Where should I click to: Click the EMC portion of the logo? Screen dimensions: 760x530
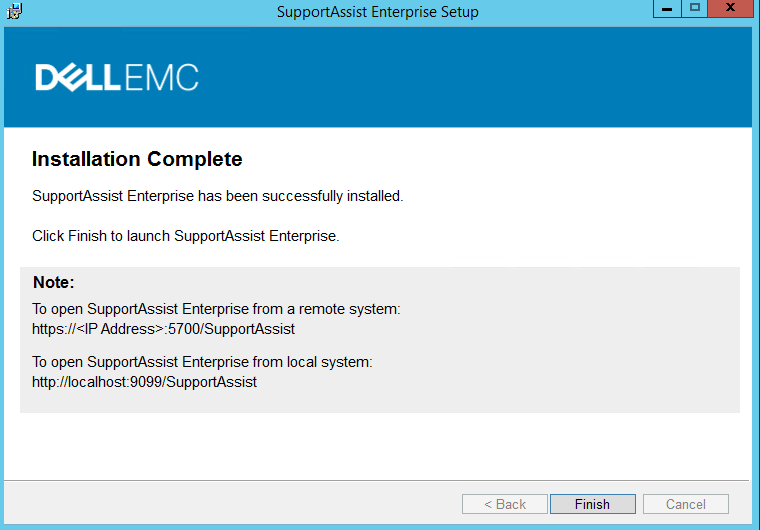pyautogui.click(x=161, y=78)
